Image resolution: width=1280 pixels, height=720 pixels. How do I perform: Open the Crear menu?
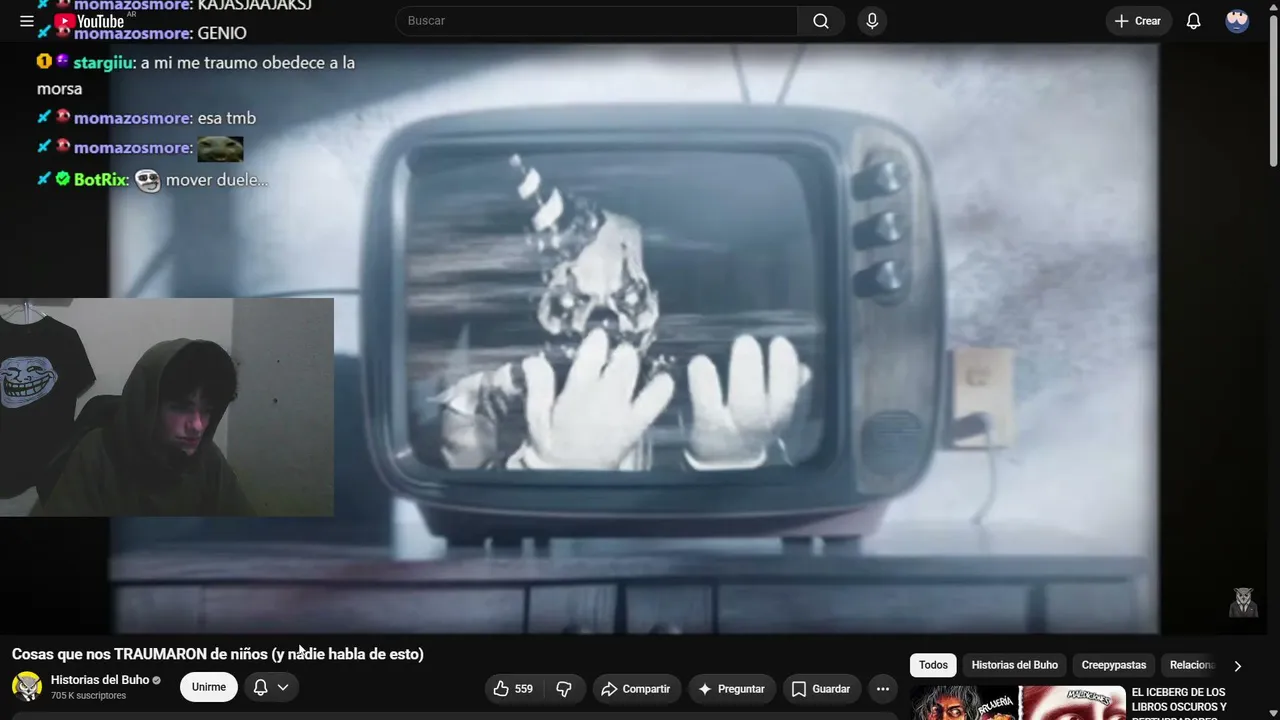tap(1138, 21)
